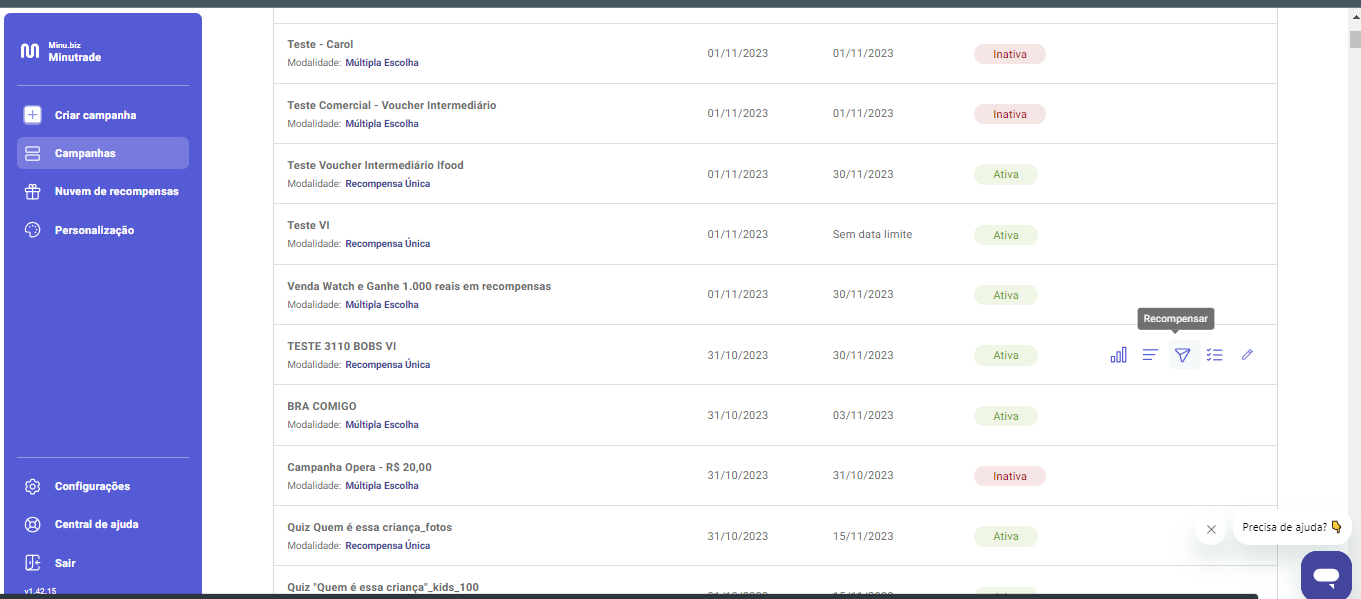Click the 'Precisa de ajuda?' message bubble

coord(1291,527)
